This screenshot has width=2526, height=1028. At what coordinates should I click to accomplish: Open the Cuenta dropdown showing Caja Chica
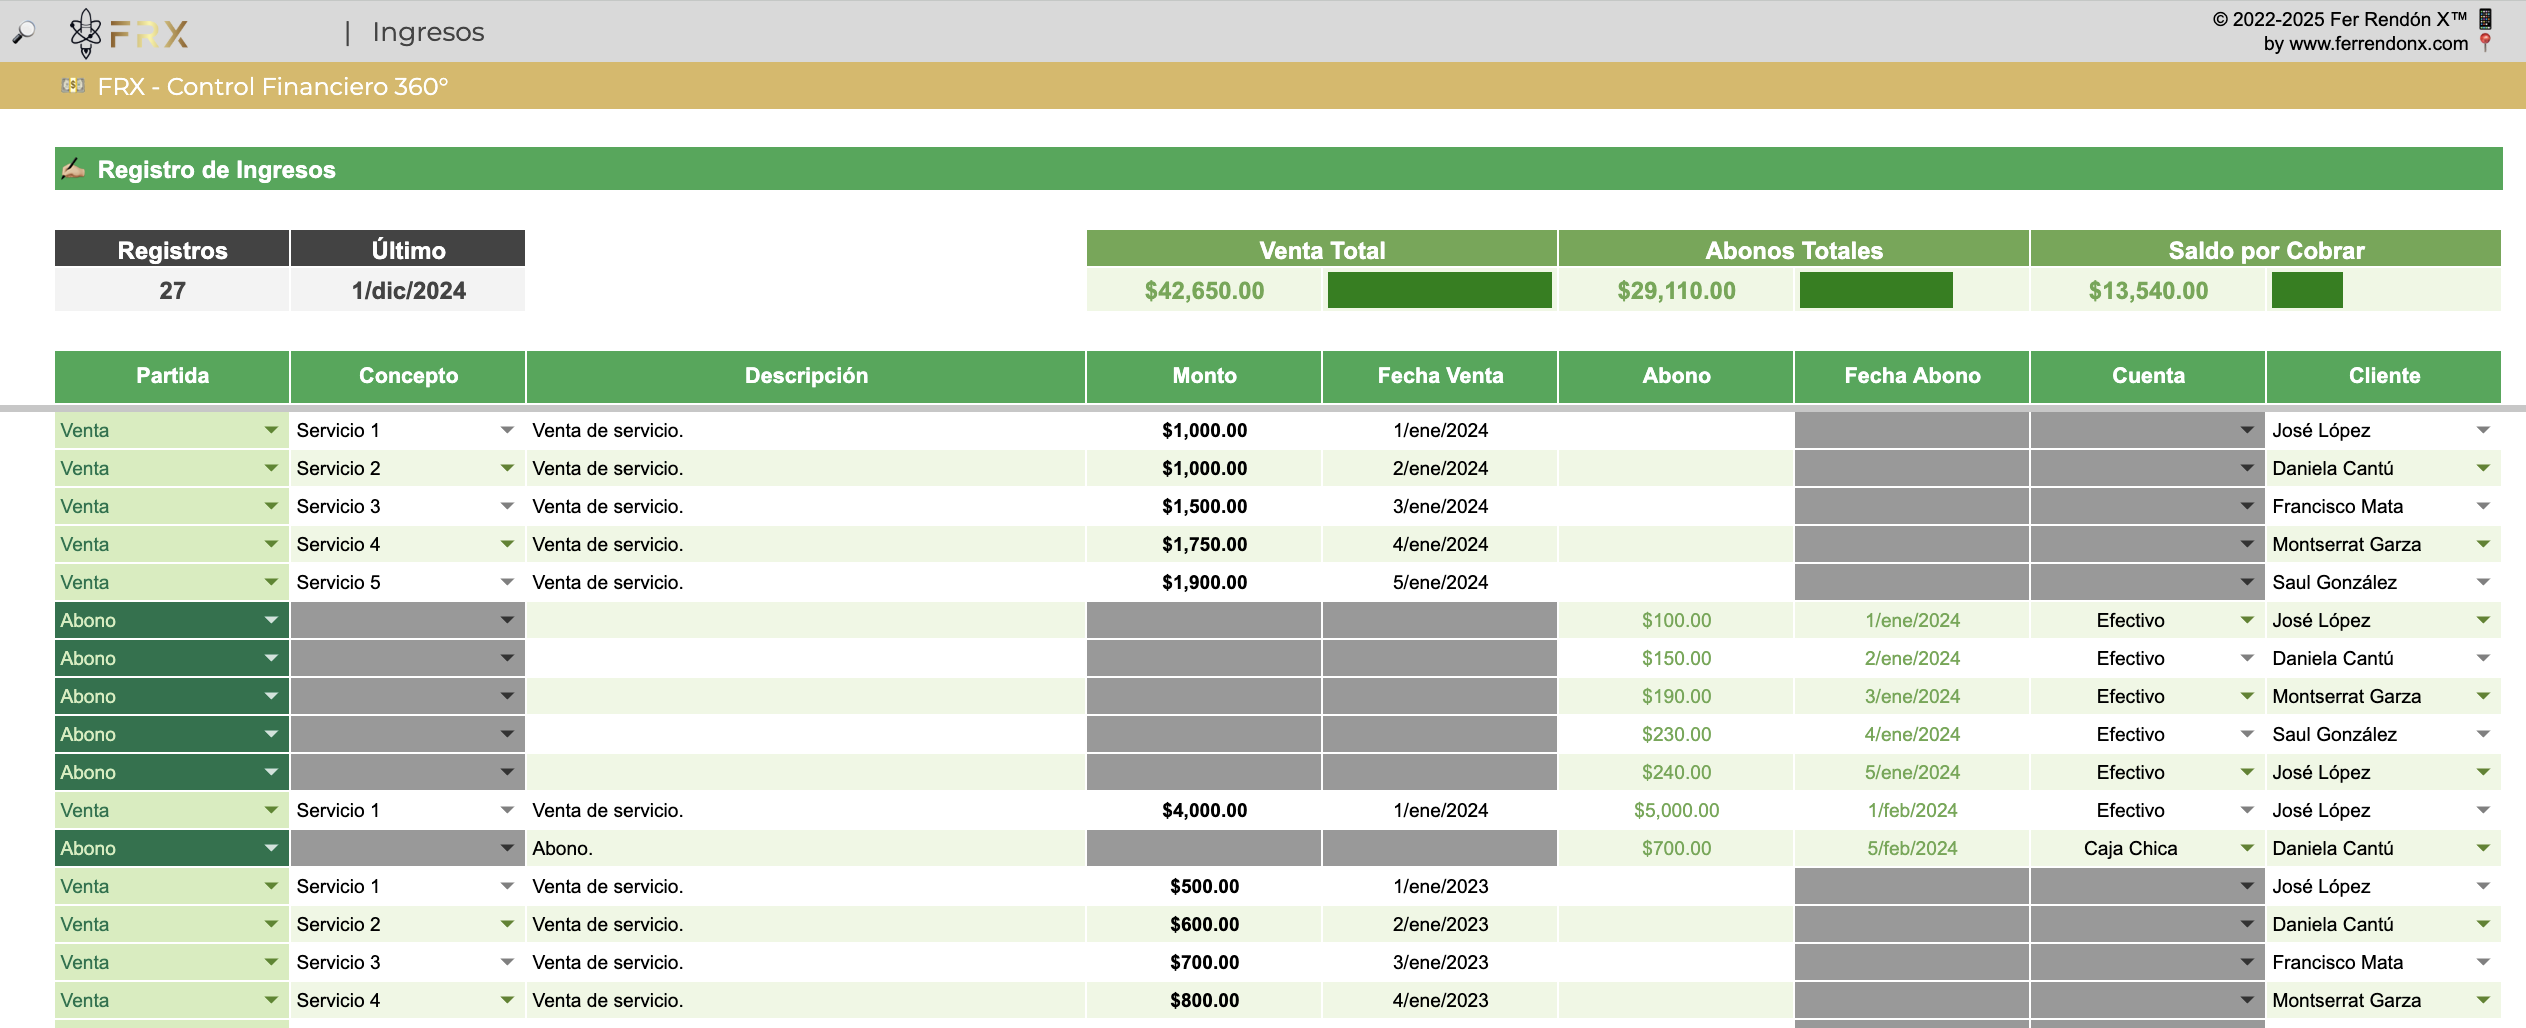[2247, 848]
